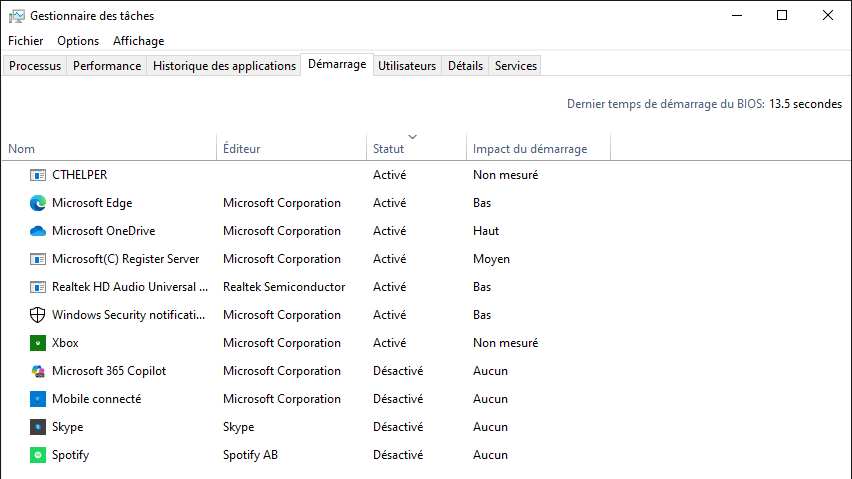Click the Windows Security shield icon

(x=37, y=315)
